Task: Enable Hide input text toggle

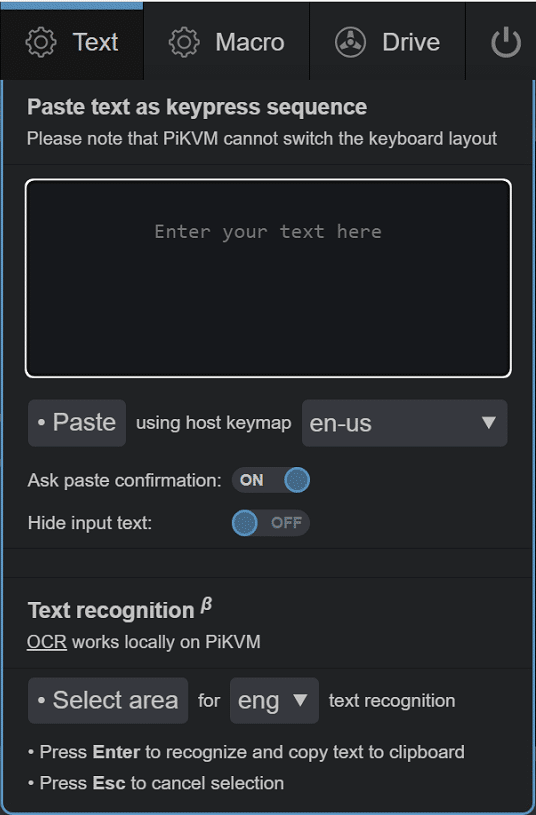Action: (271, 522)
